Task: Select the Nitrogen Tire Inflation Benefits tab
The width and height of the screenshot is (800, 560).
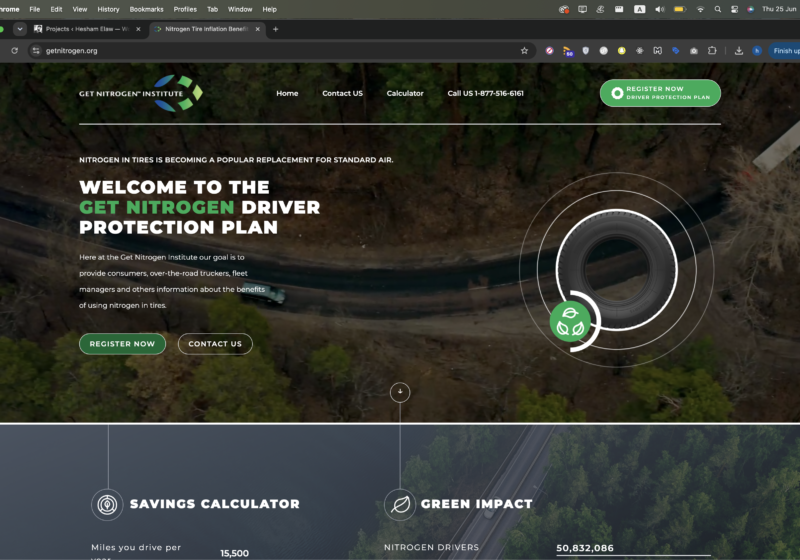Action: pos(206,29)
